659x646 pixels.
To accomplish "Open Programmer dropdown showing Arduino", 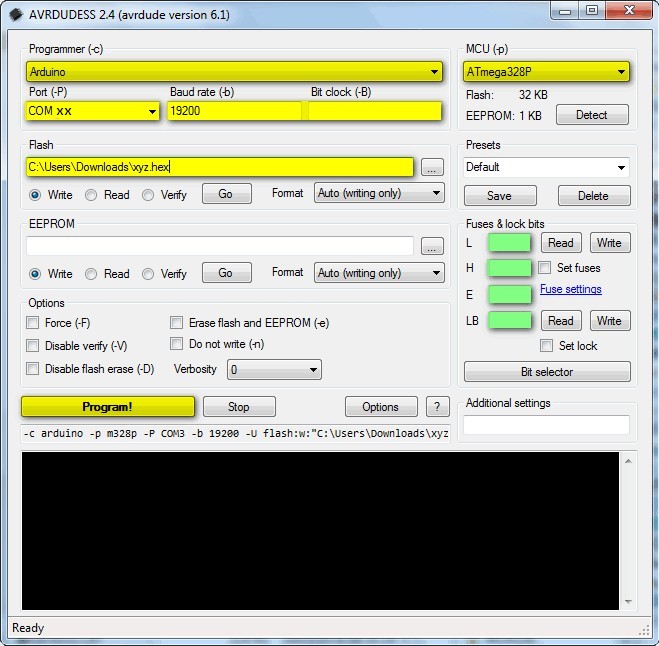I will point(234,71).
